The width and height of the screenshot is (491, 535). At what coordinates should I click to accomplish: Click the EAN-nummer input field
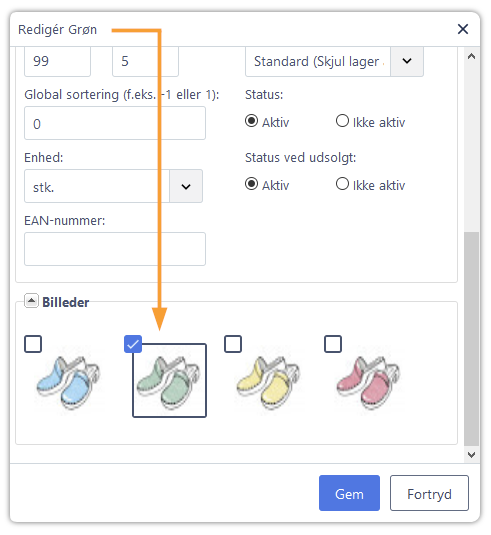(115, 249)
